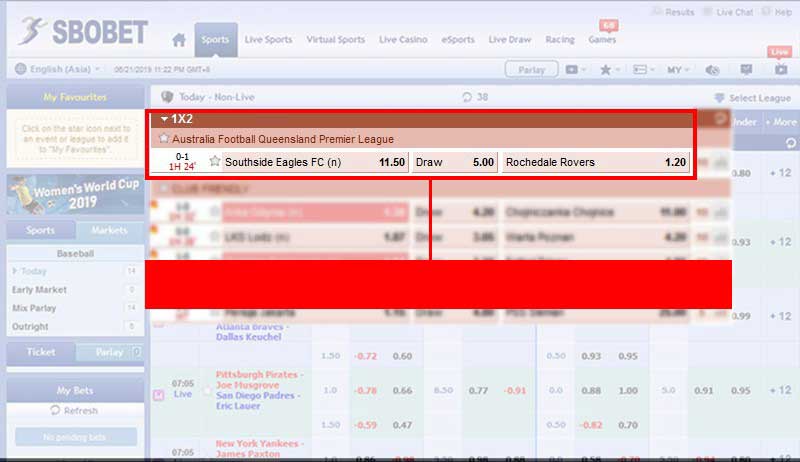Open the English (Asia) language dropdown
This screenshot has width=800, height=462.
[x=58, y=69]
